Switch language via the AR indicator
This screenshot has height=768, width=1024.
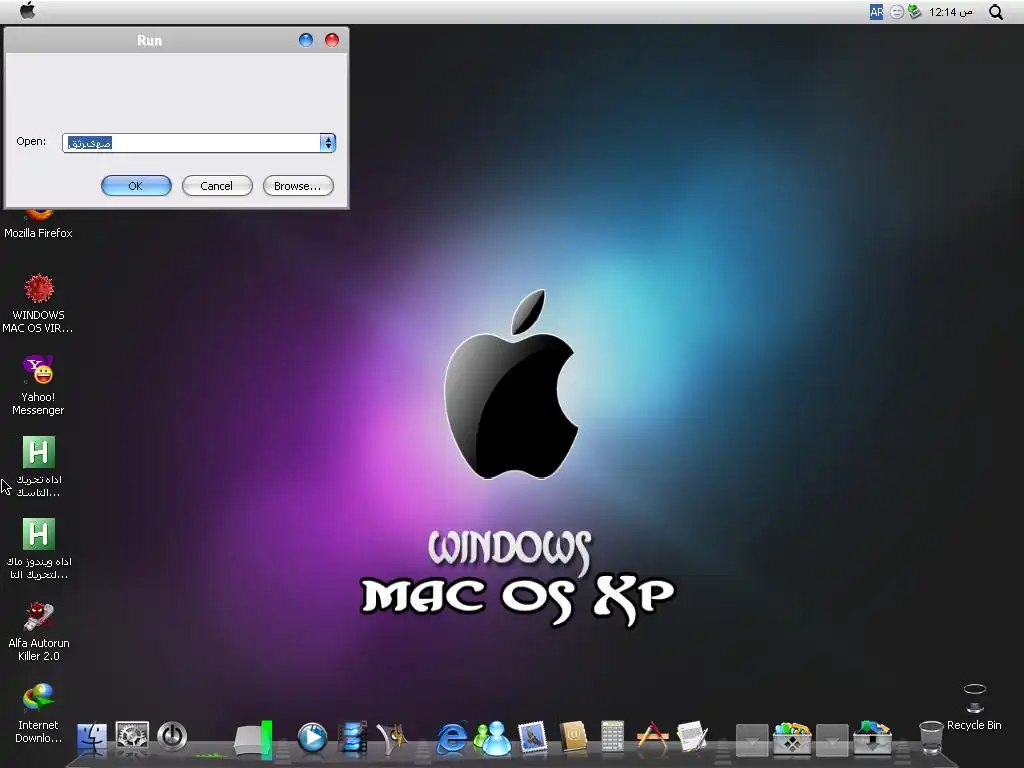click(x=876, y=12)
